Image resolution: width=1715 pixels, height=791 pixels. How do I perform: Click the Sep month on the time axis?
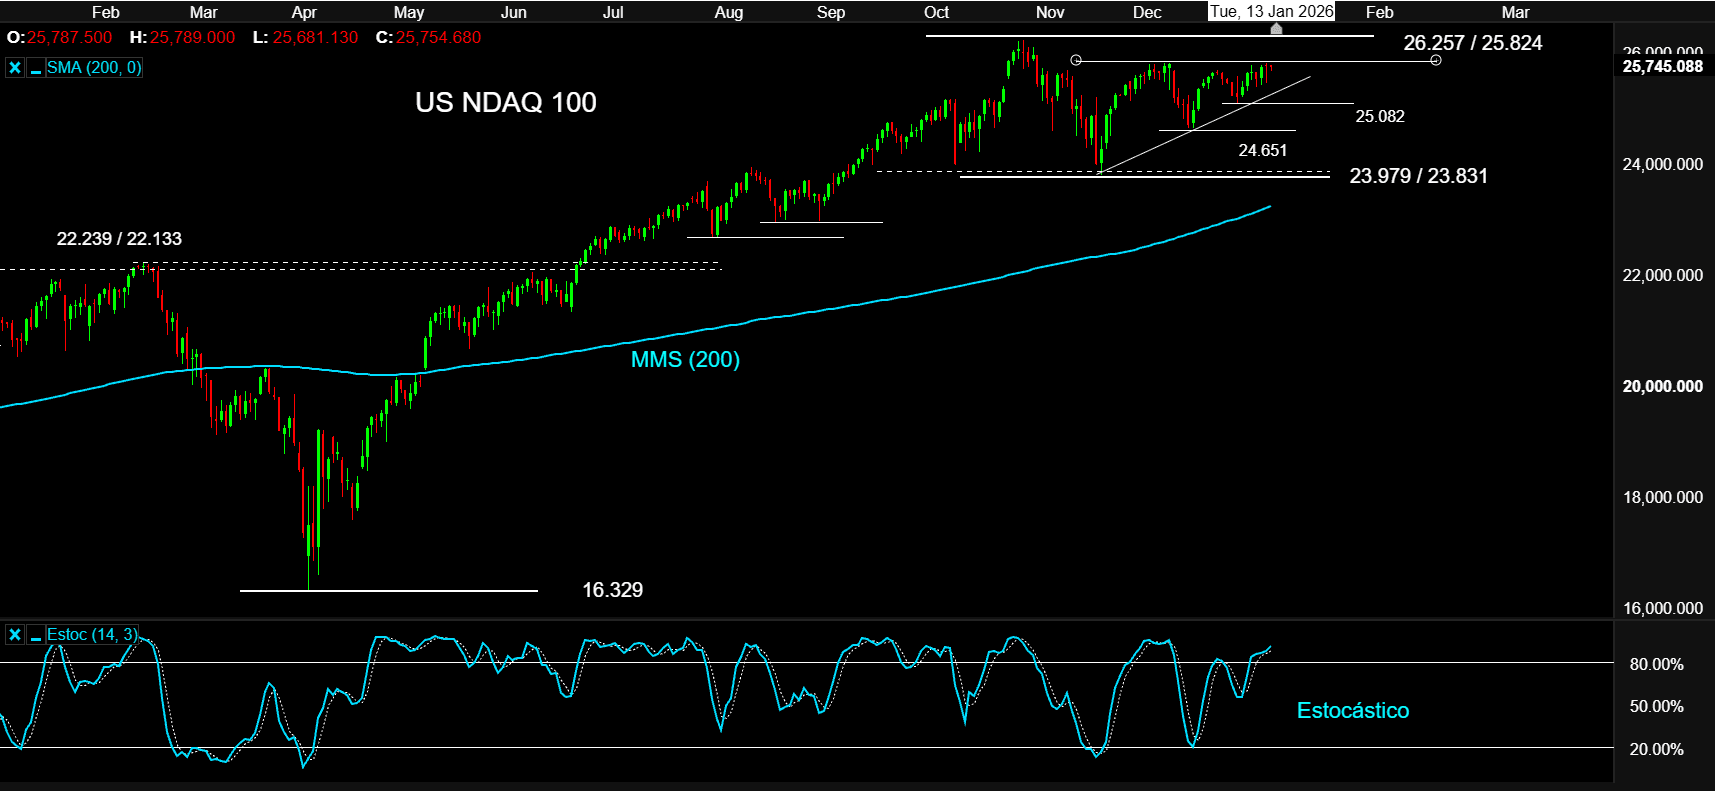831,12
